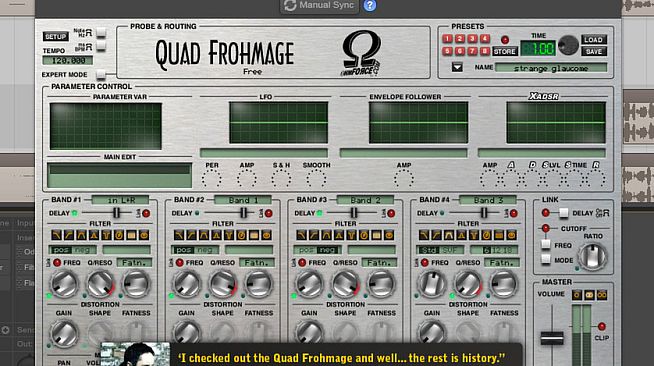Toggle the Band #1 Freq sync red LED
654x366 pixels.
pos(57,263)
